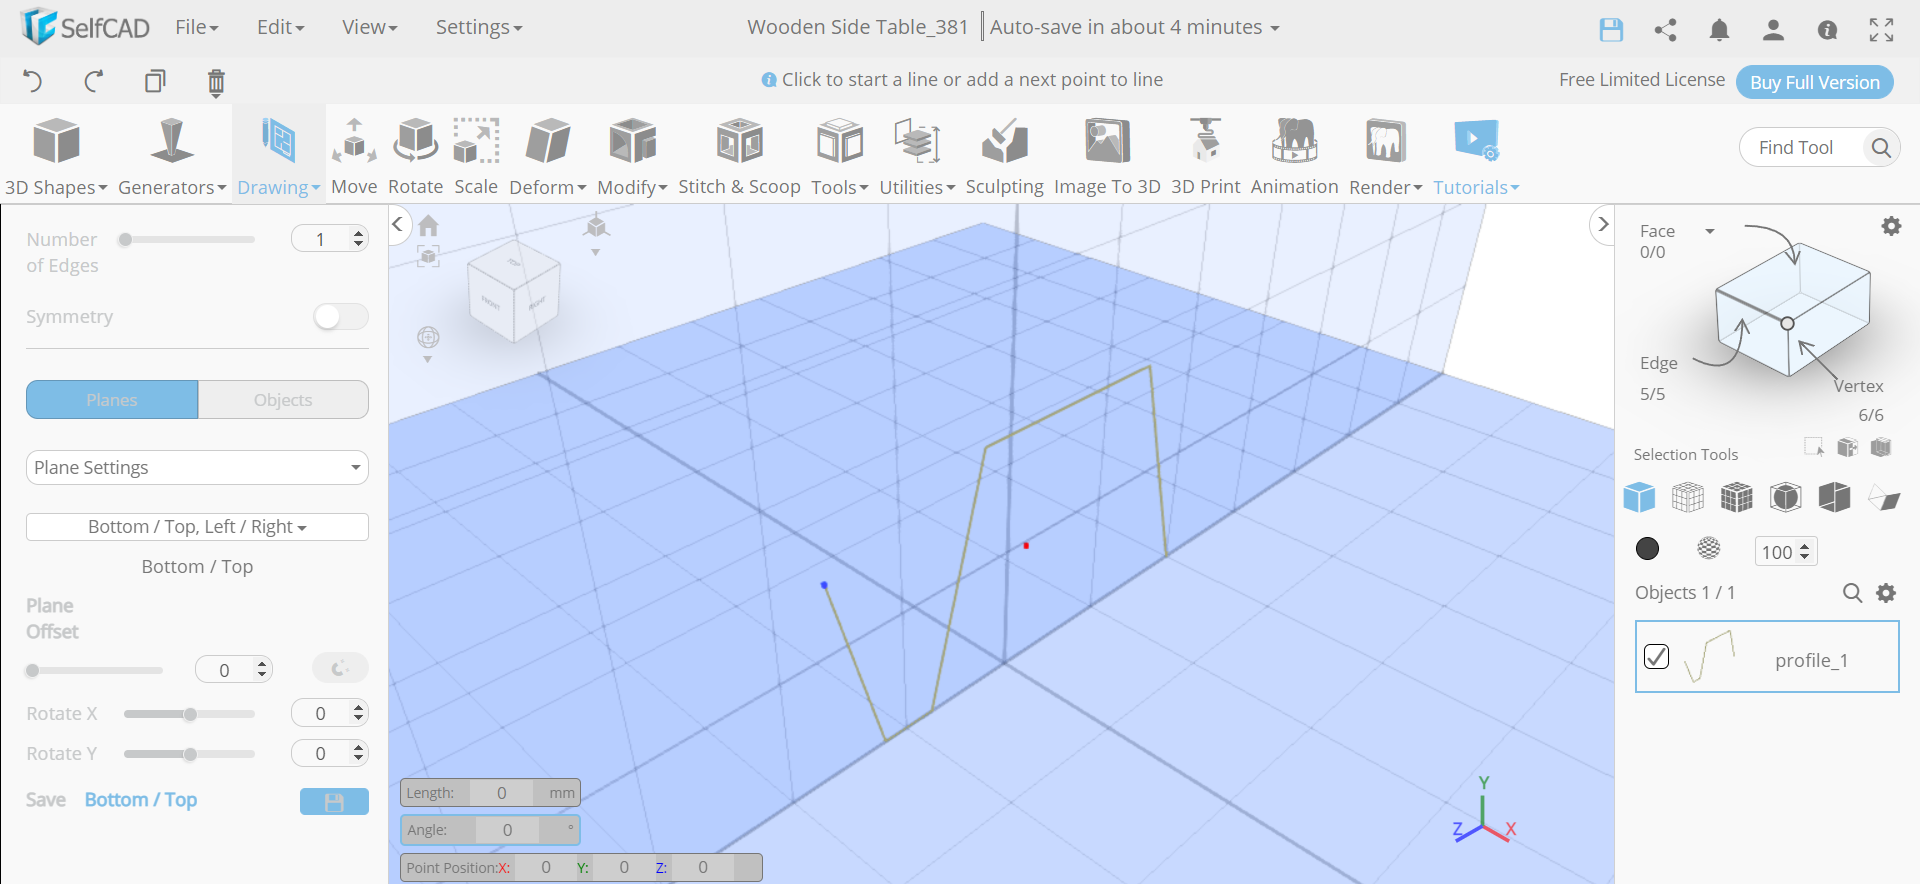Select the profile_1 object thumbnail
This screenshot has height=884, width=1920.
pos(1710,657)
